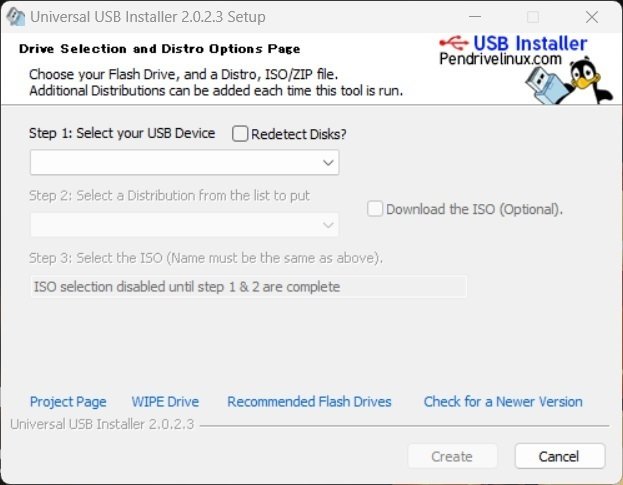
Task: Click the Create button
Action: [452, 456]
